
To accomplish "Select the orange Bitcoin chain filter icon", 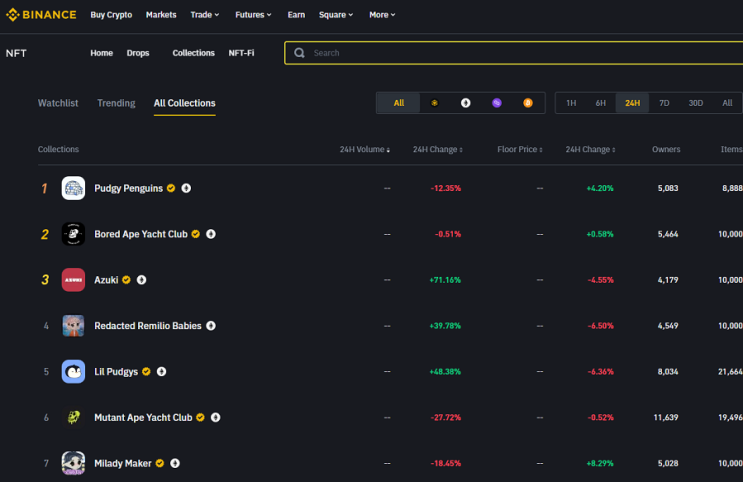I will 528,103.
